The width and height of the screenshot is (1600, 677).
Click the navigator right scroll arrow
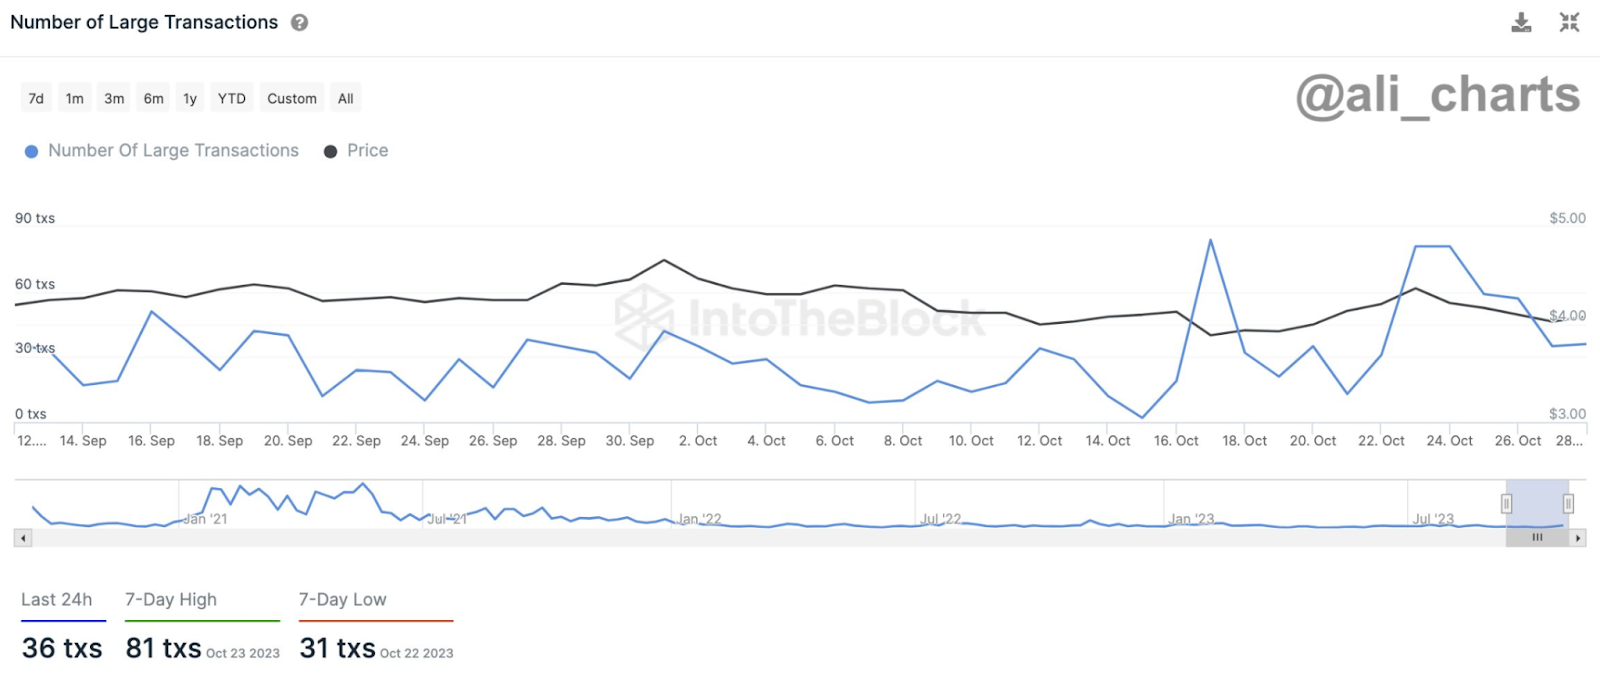pyautogui.click(x=1578, y=538)
